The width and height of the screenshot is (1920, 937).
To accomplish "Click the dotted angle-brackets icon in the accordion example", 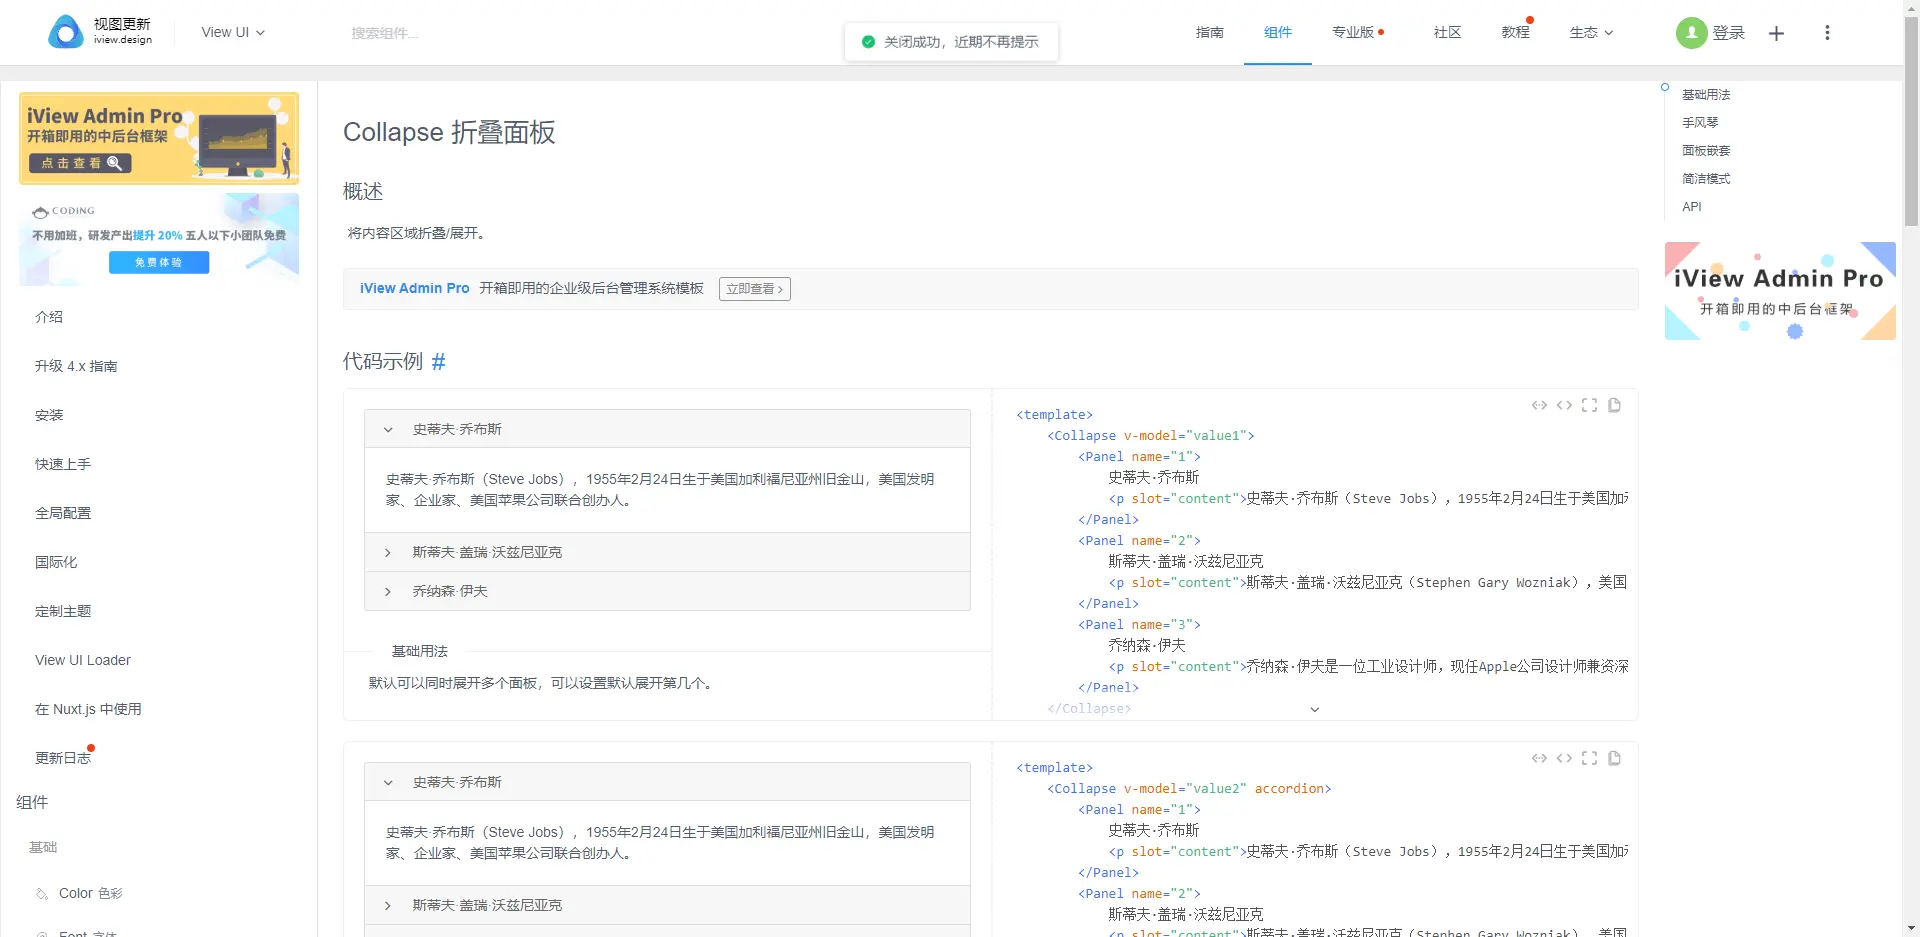I will tap(1539, 758).
